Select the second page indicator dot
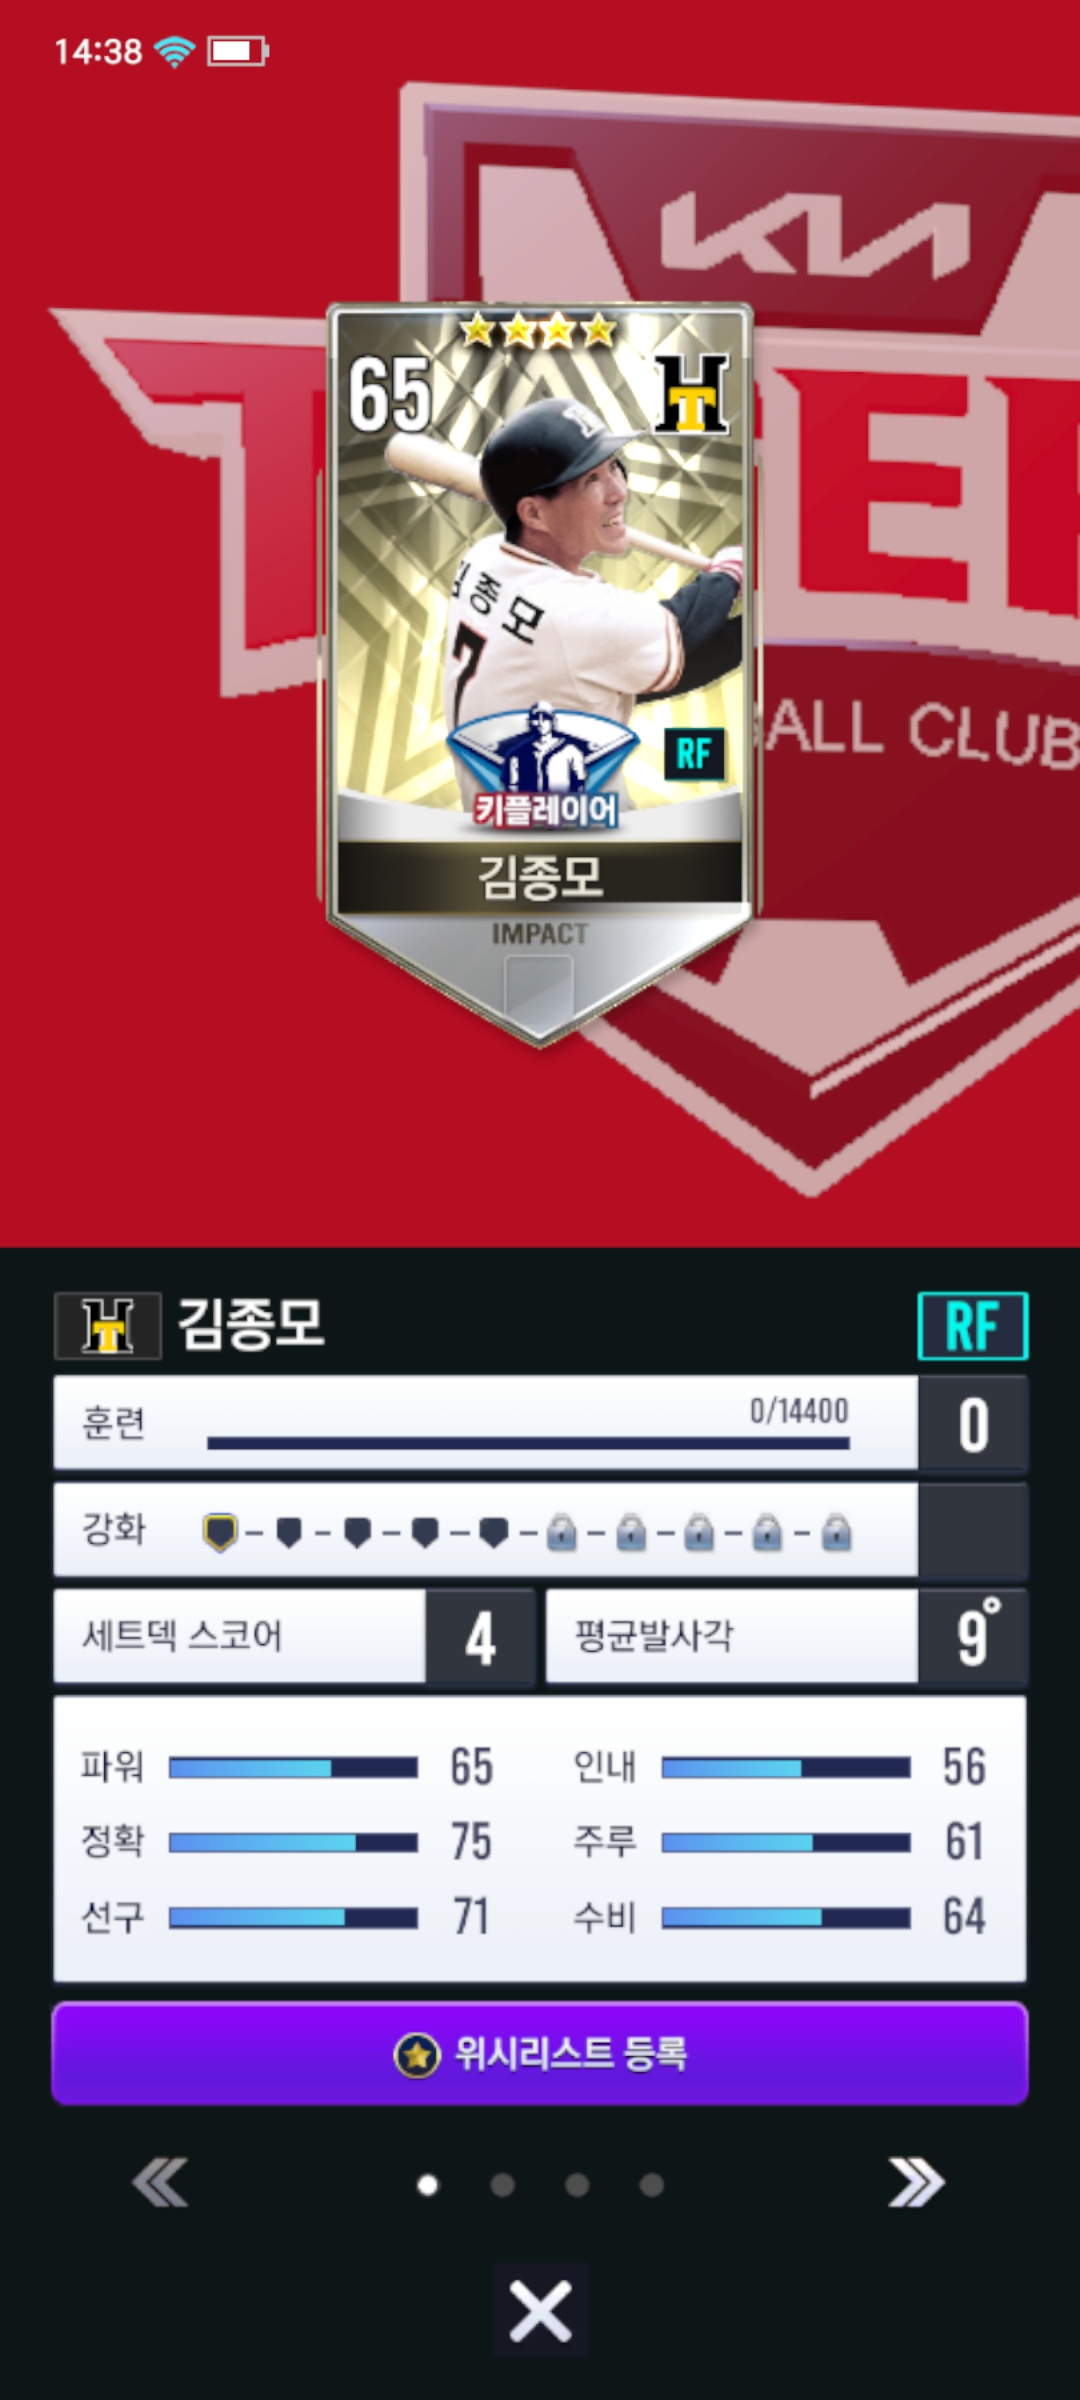This screenshot has height=2400, width=1080. [x=502, y=2185]
